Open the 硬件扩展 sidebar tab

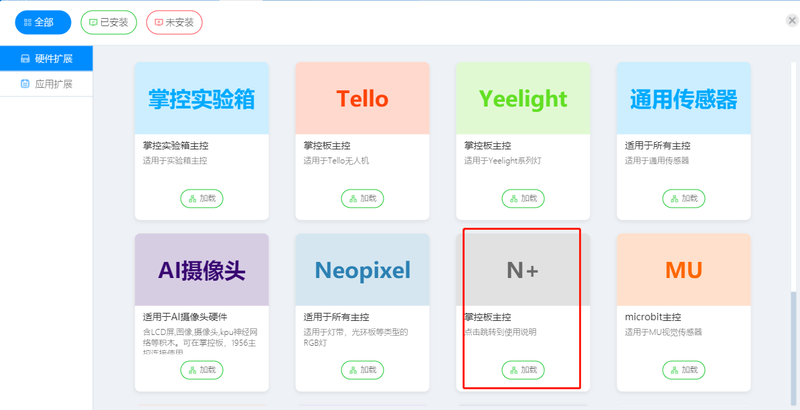(x=46, y=59)
